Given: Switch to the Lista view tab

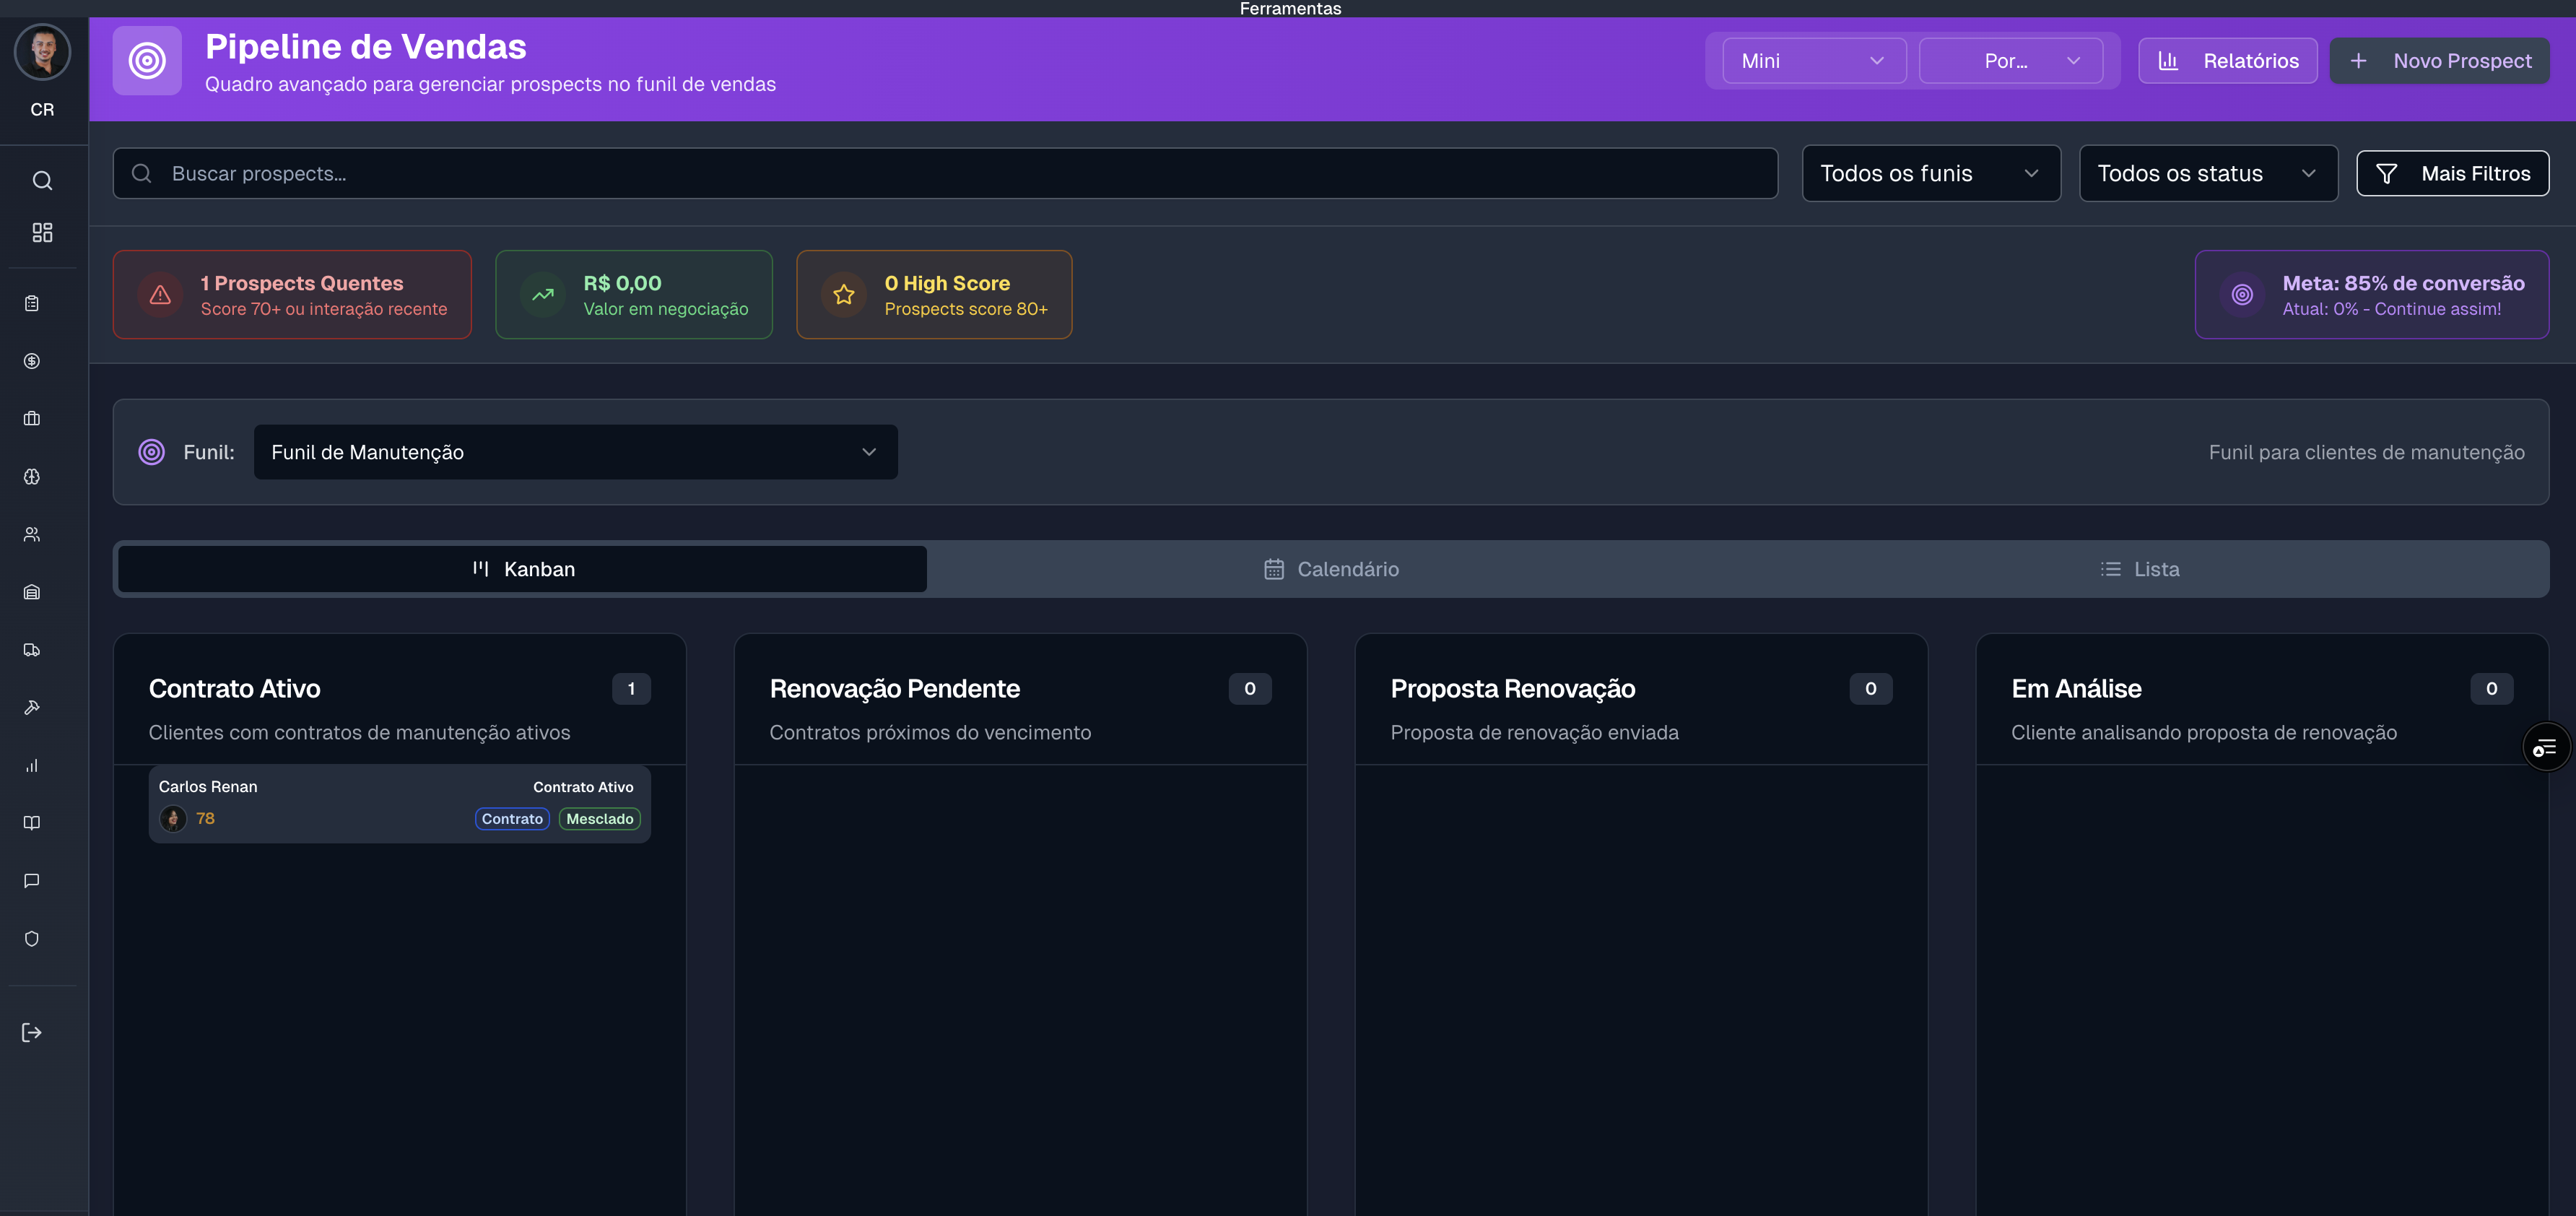Looking at the screenshot, I should [2140, 569].
